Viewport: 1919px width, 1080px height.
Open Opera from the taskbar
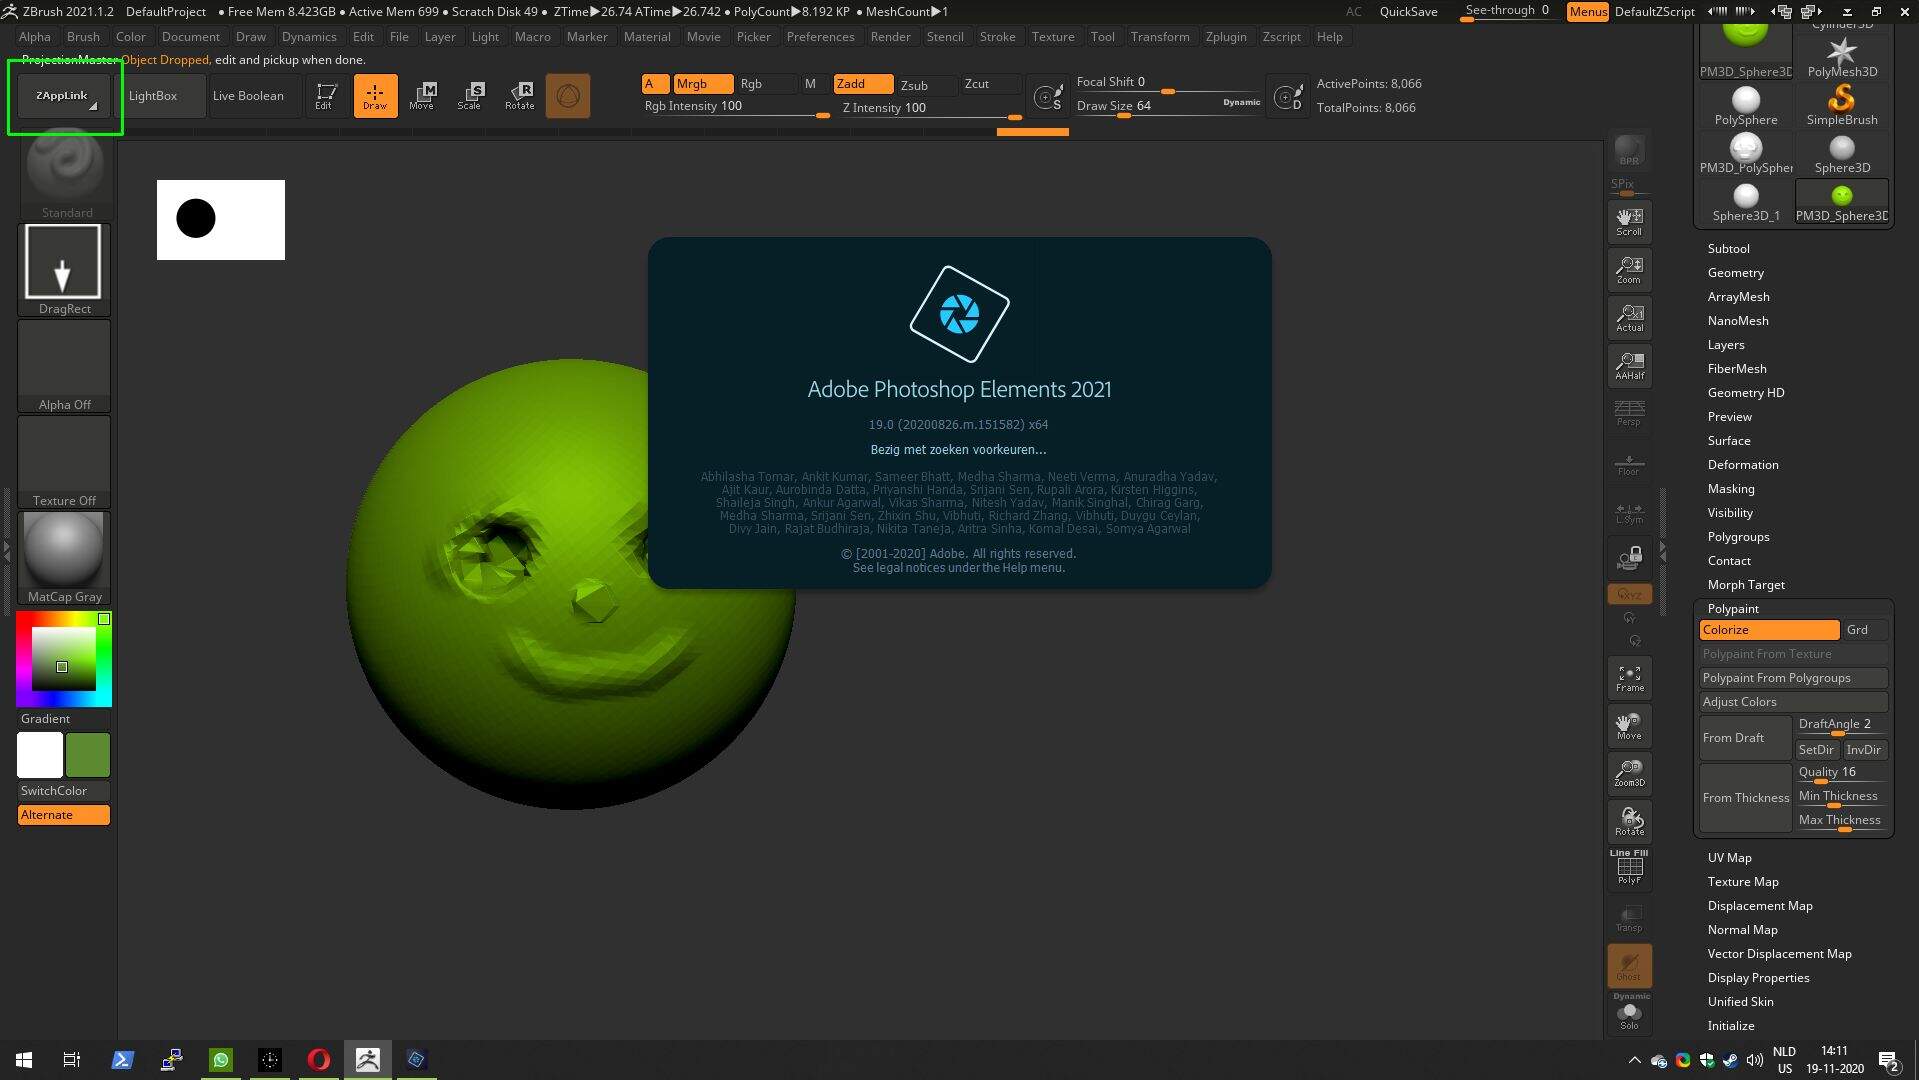pyautogui.click(x=319, y=1059)
